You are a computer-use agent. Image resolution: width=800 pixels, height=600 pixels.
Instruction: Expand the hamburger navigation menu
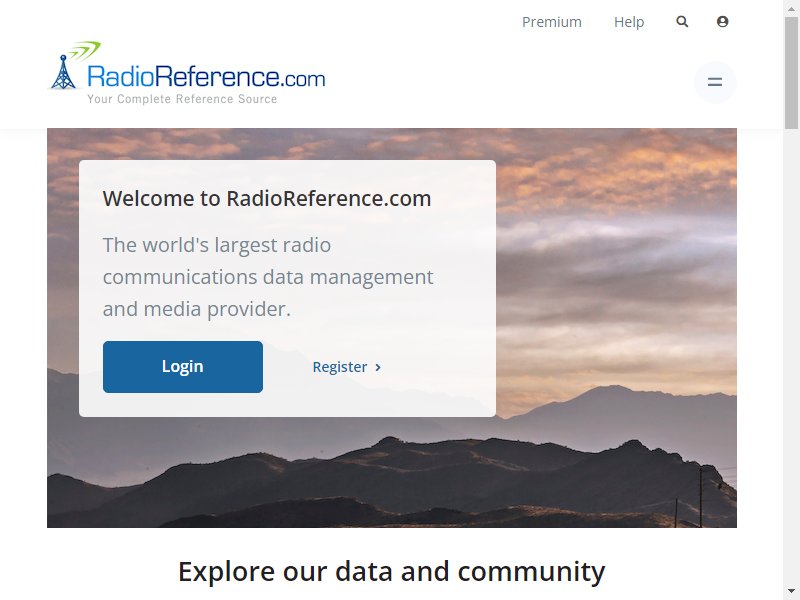coord(715,82)
